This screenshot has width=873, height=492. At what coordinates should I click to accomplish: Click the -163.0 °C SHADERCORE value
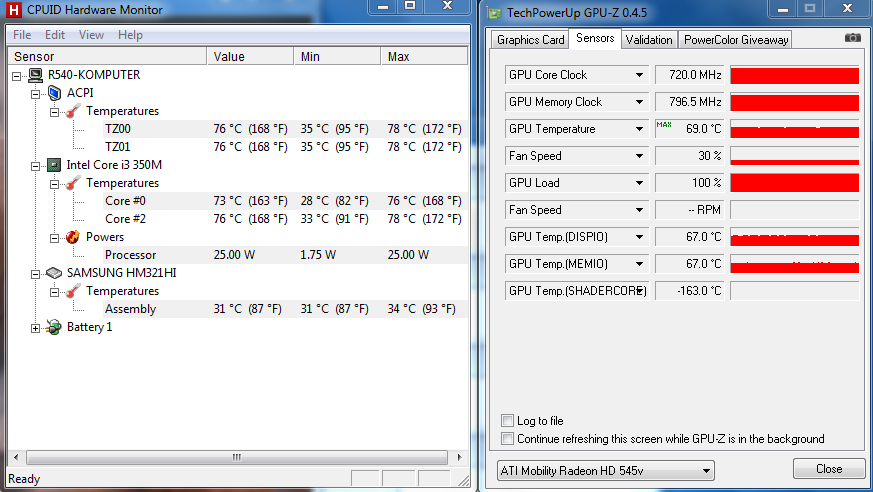[690, 291]
